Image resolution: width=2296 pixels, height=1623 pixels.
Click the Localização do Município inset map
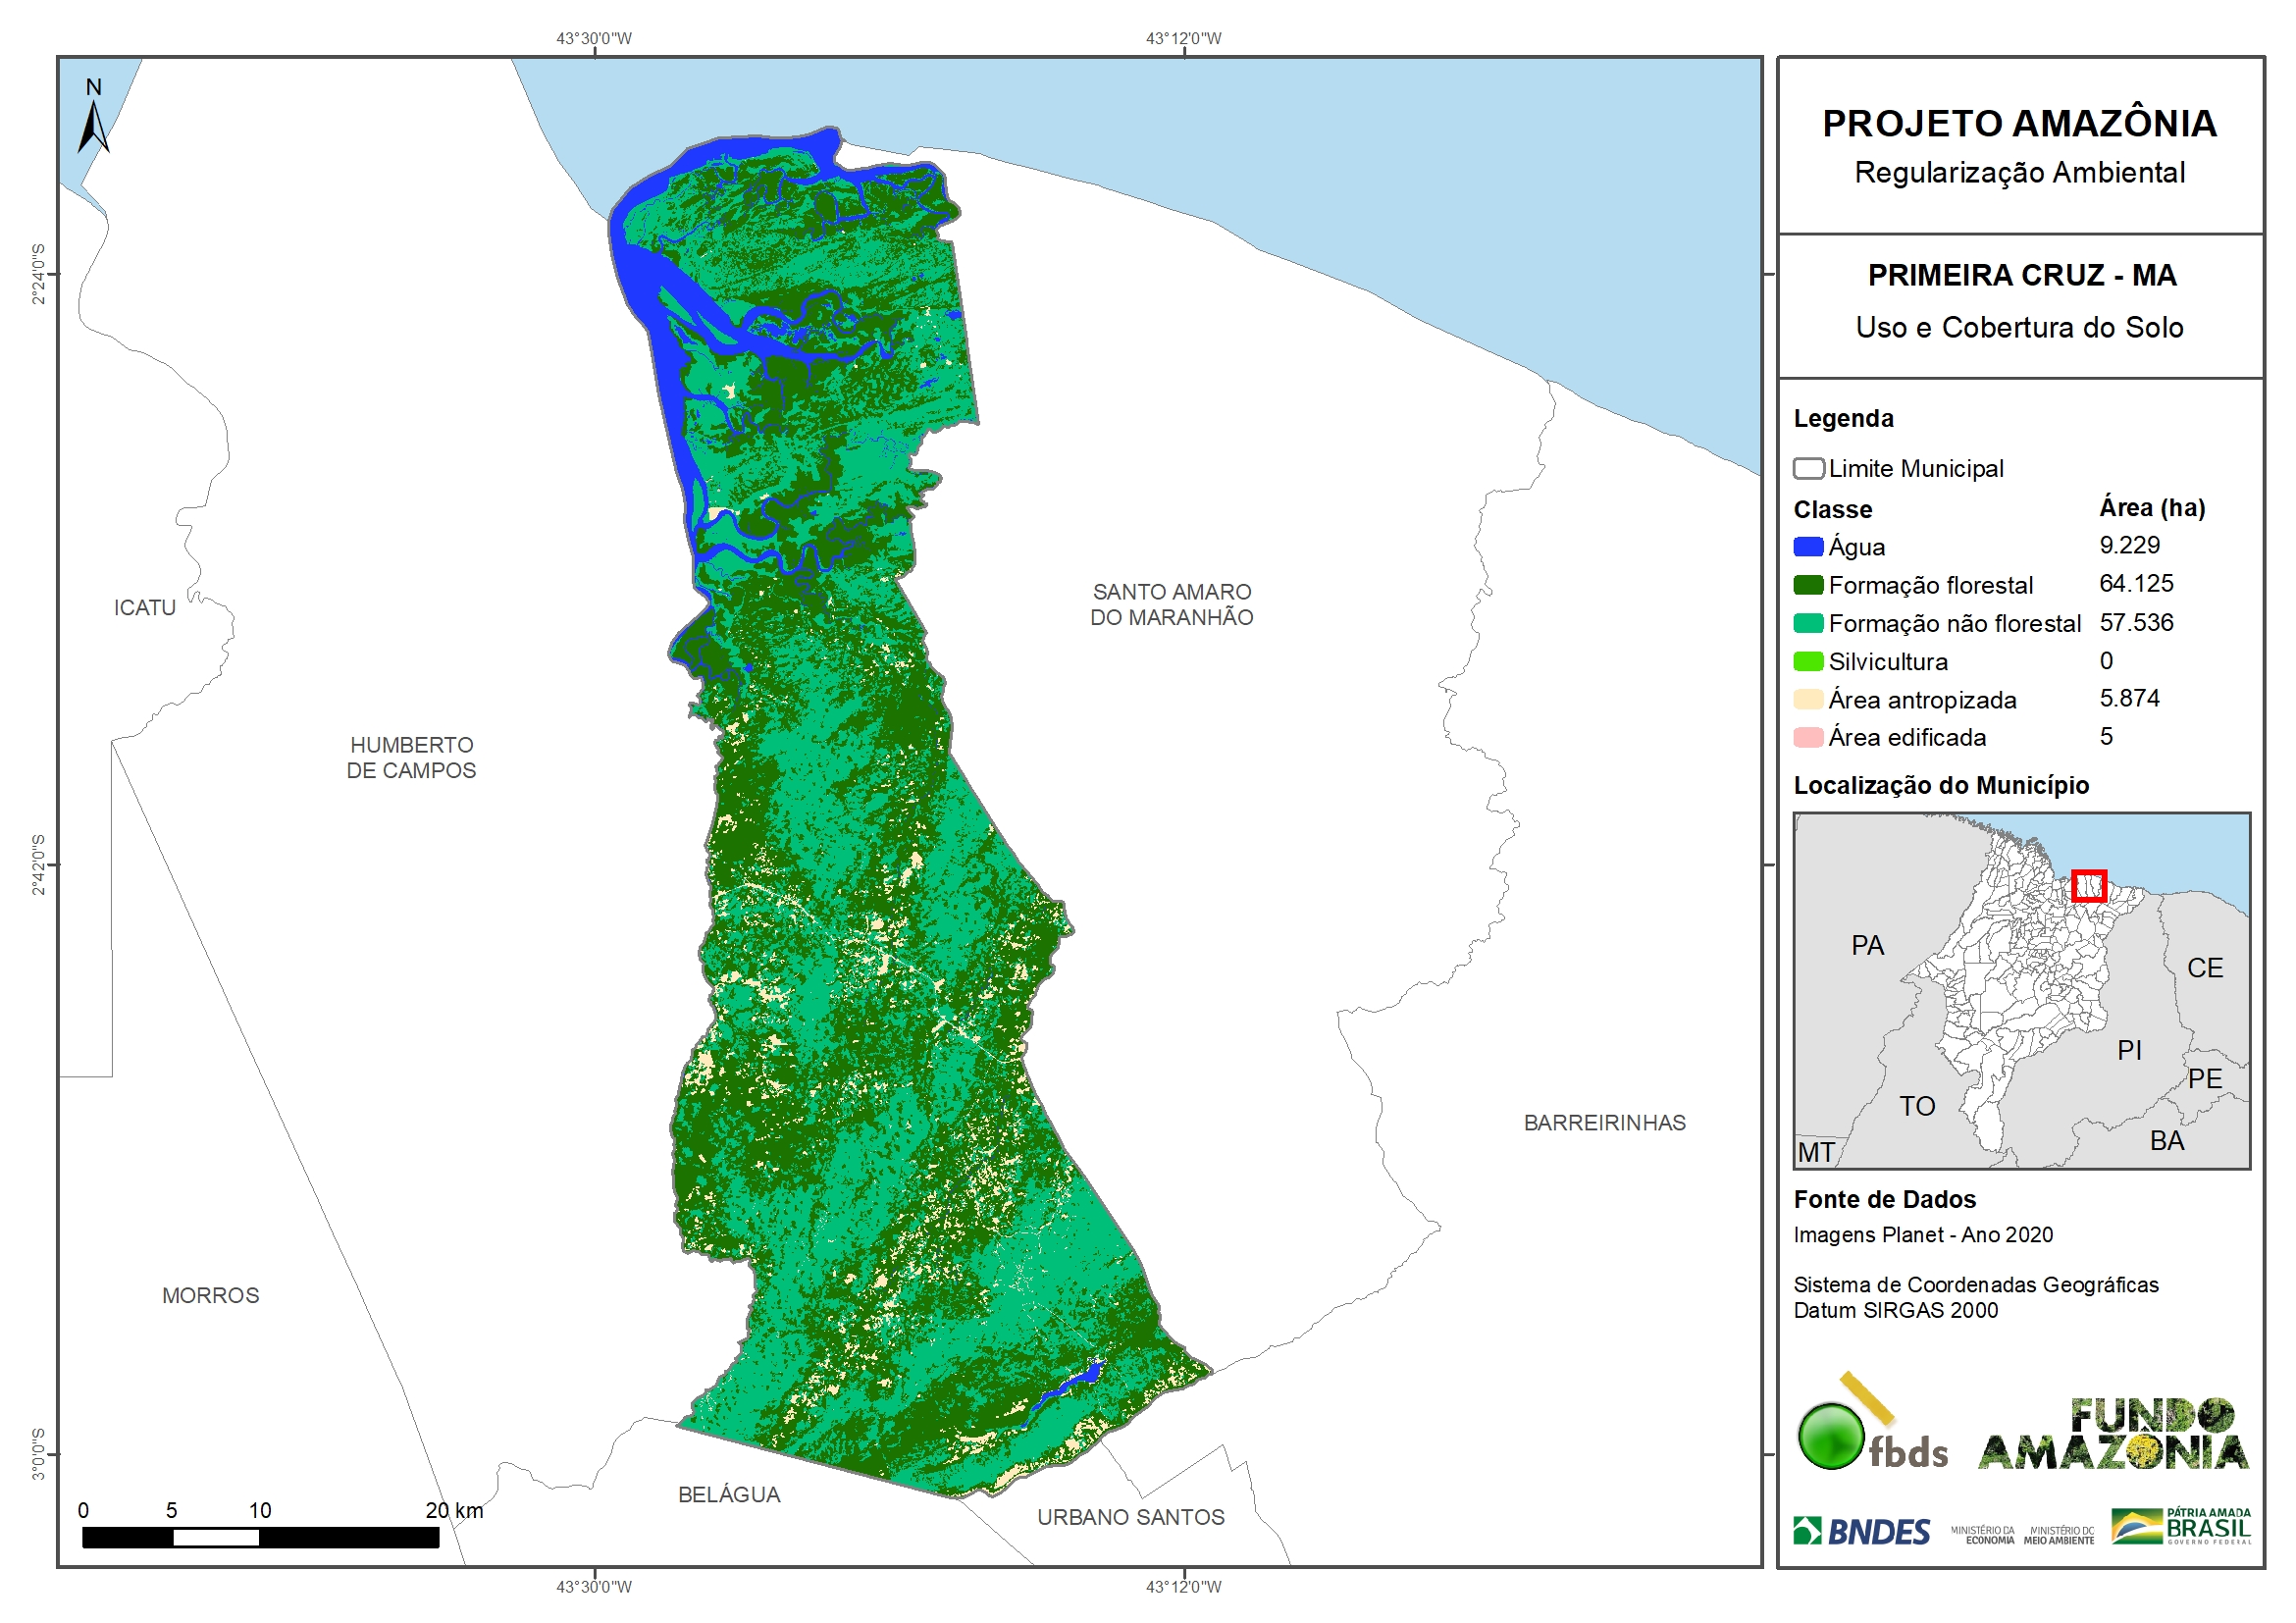pos(2020,990)
